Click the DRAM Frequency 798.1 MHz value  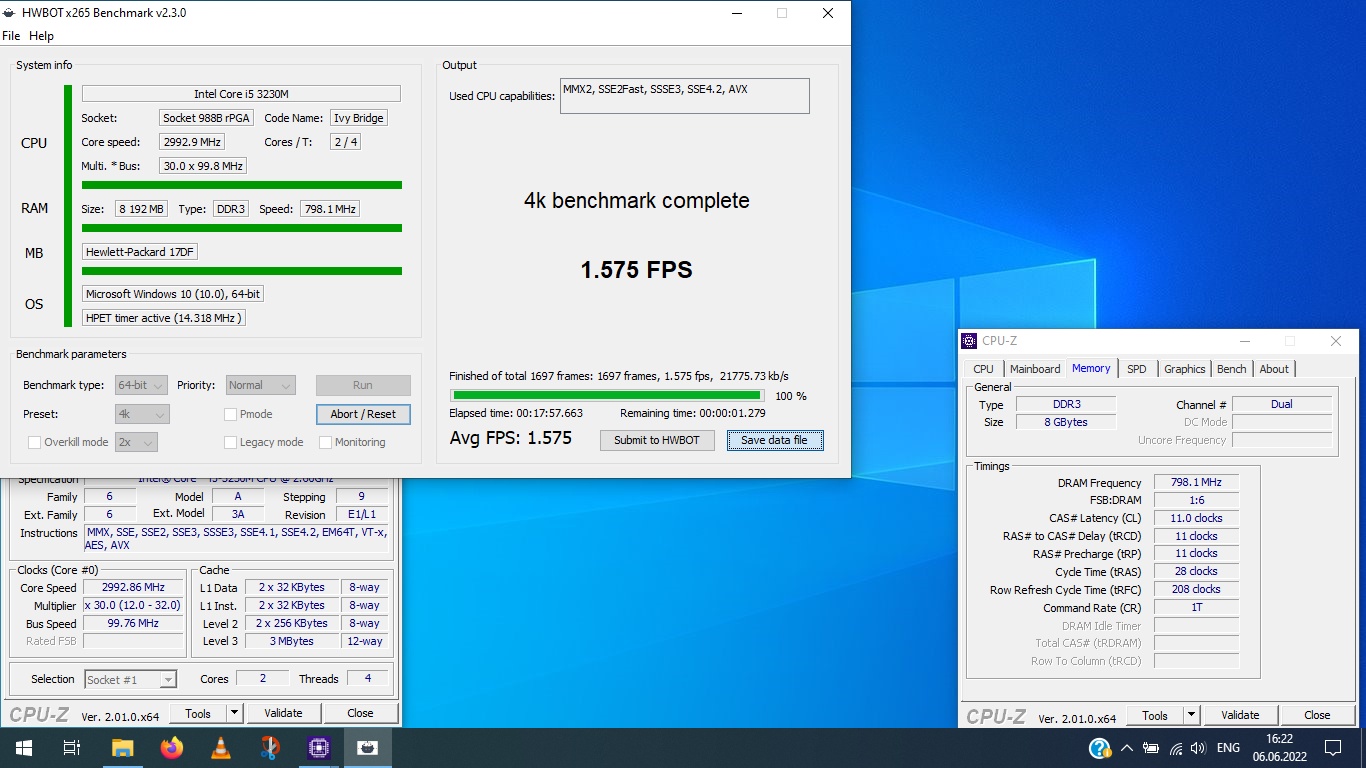(x=1196, y=483)
